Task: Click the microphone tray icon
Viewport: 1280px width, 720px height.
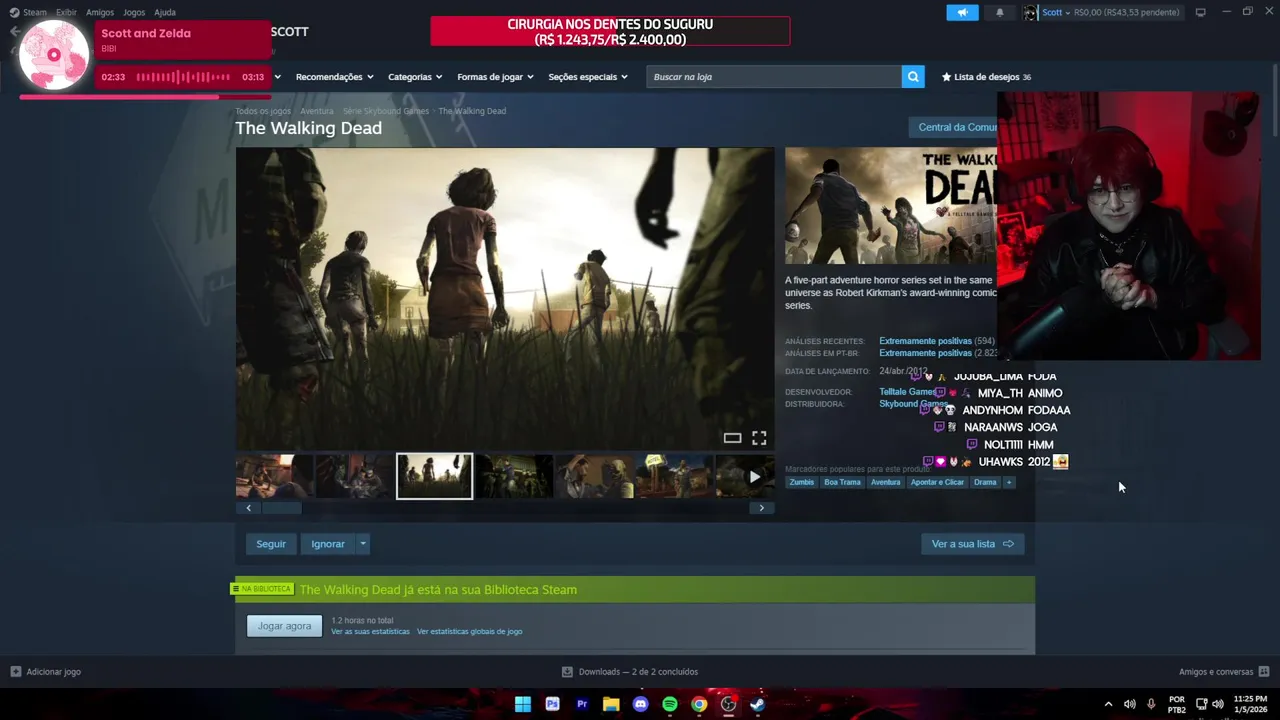Action: click(x=1152, y=704)
